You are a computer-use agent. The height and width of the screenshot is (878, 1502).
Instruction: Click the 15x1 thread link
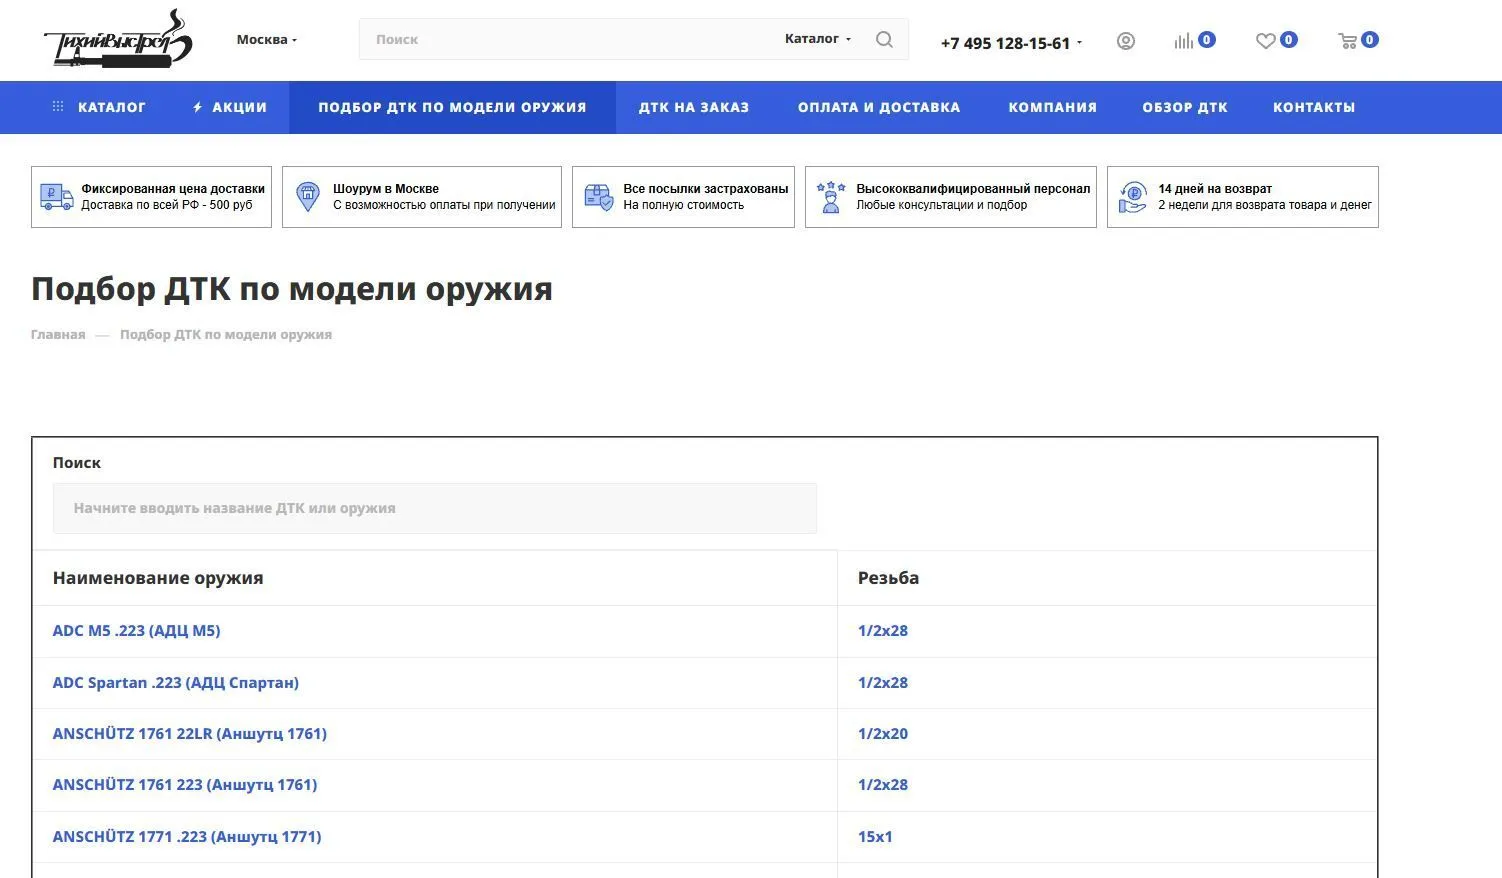click(x=875, y=837)
